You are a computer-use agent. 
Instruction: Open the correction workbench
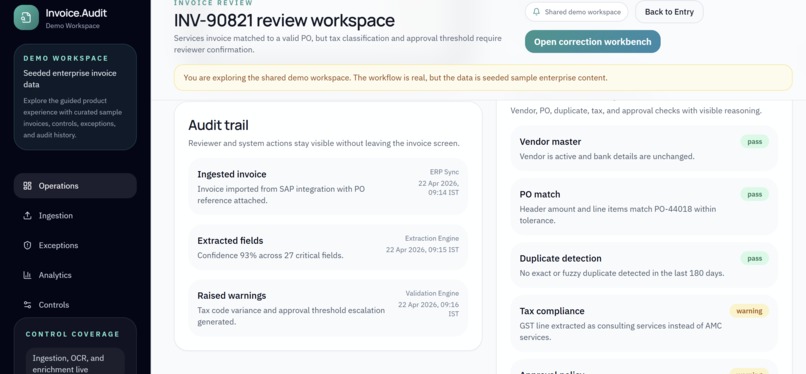tap(592, 42)
